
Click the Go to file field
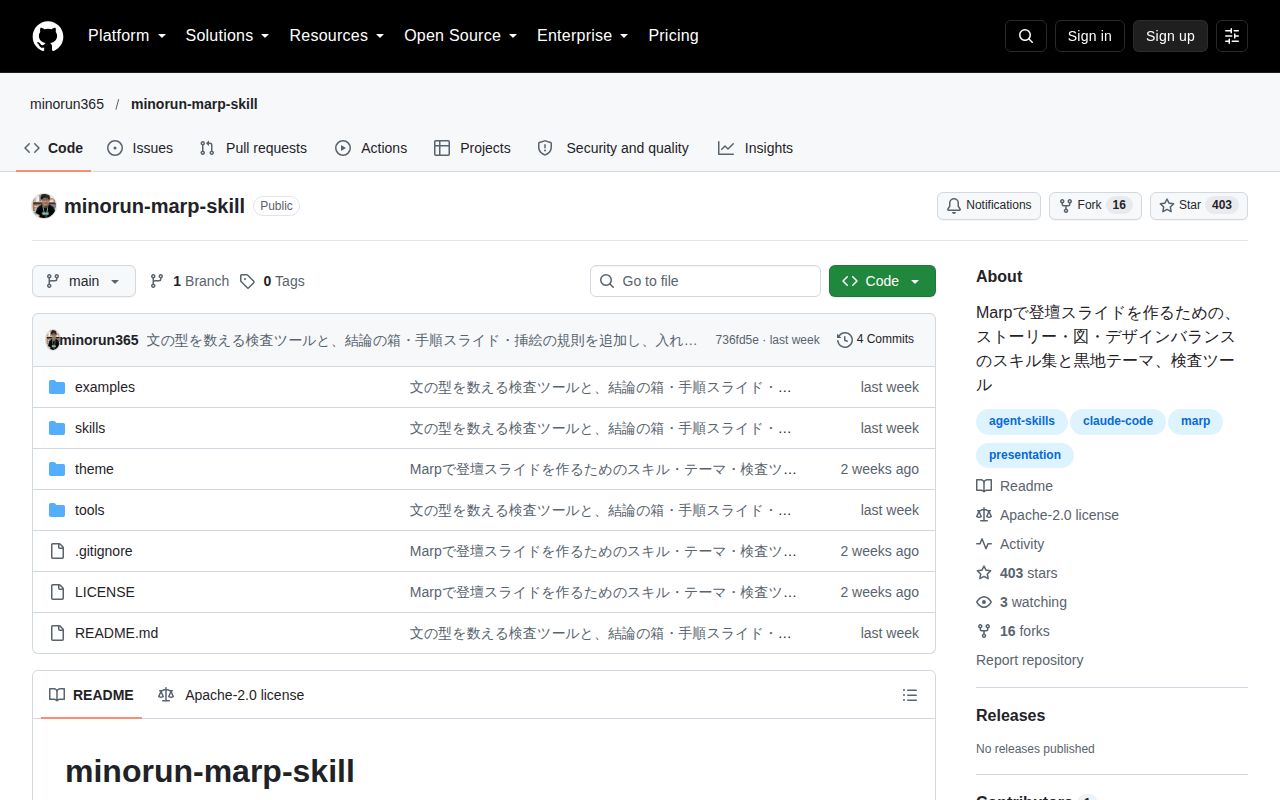[x=705, y=281]
